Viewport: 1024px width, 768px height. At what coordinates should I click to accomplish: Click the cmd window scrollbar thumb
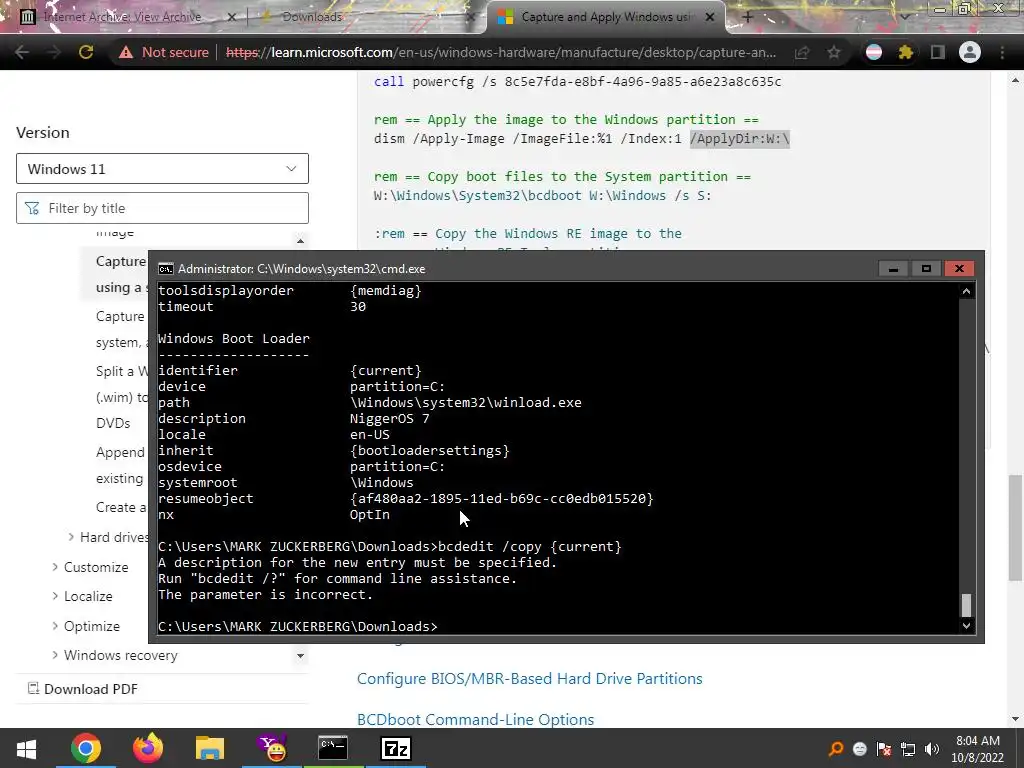pyautogui.click(x=967, y=605)
